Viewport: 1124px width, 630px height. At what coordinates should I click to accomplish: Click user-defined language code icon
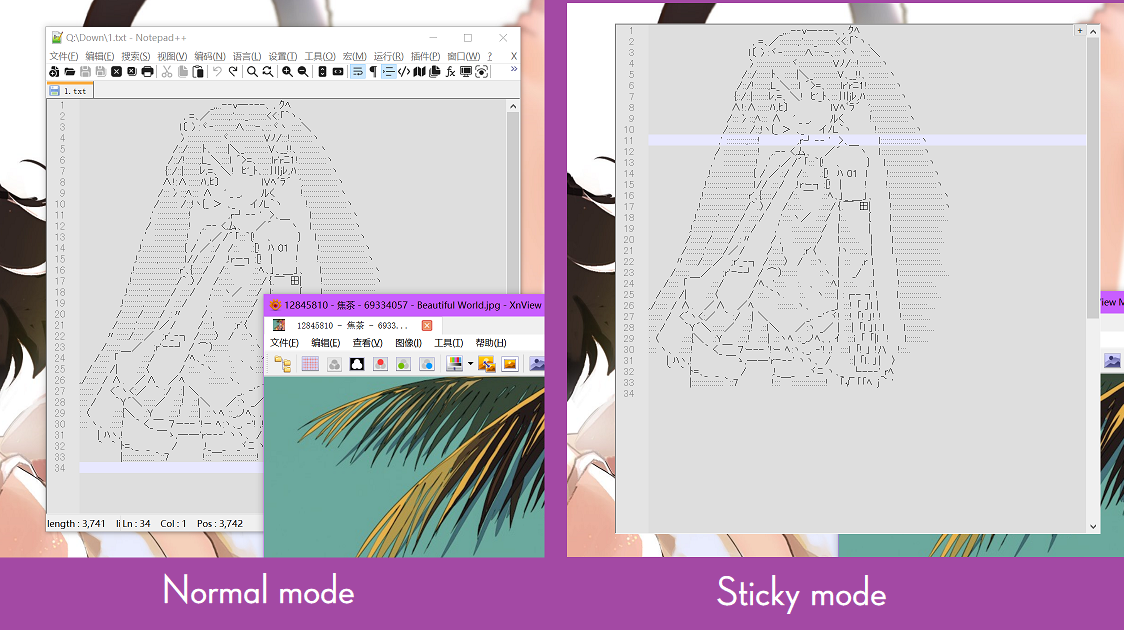pos(404,72)
